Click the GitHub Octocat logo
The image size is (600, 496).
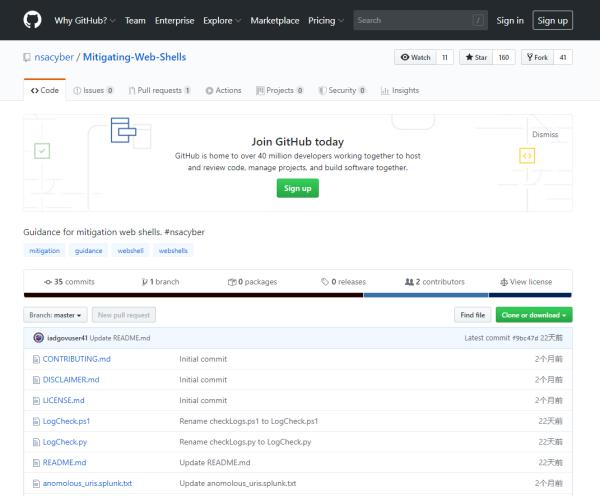tap(31, 20)
